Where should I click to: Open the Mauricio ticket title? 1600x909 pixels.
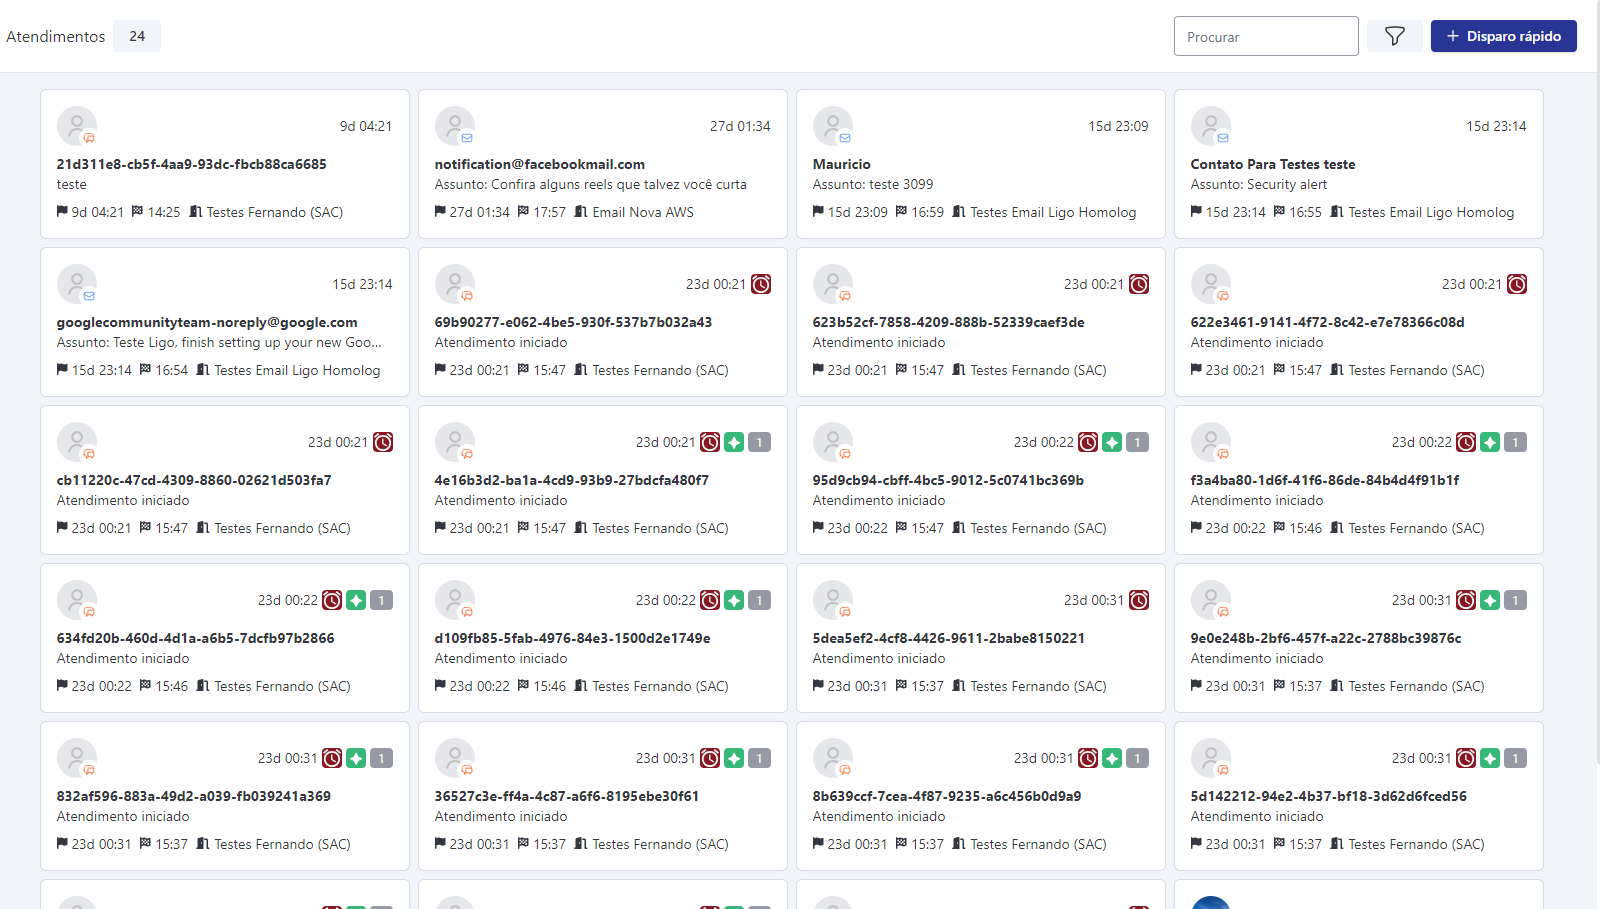pos(842,164)
